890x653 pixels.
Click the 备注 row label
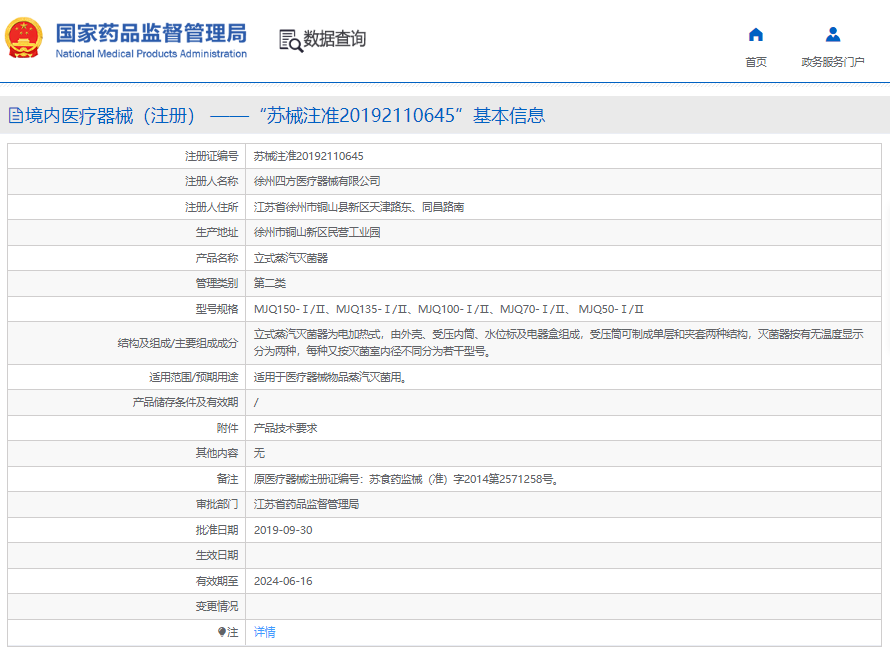(228, 479)
